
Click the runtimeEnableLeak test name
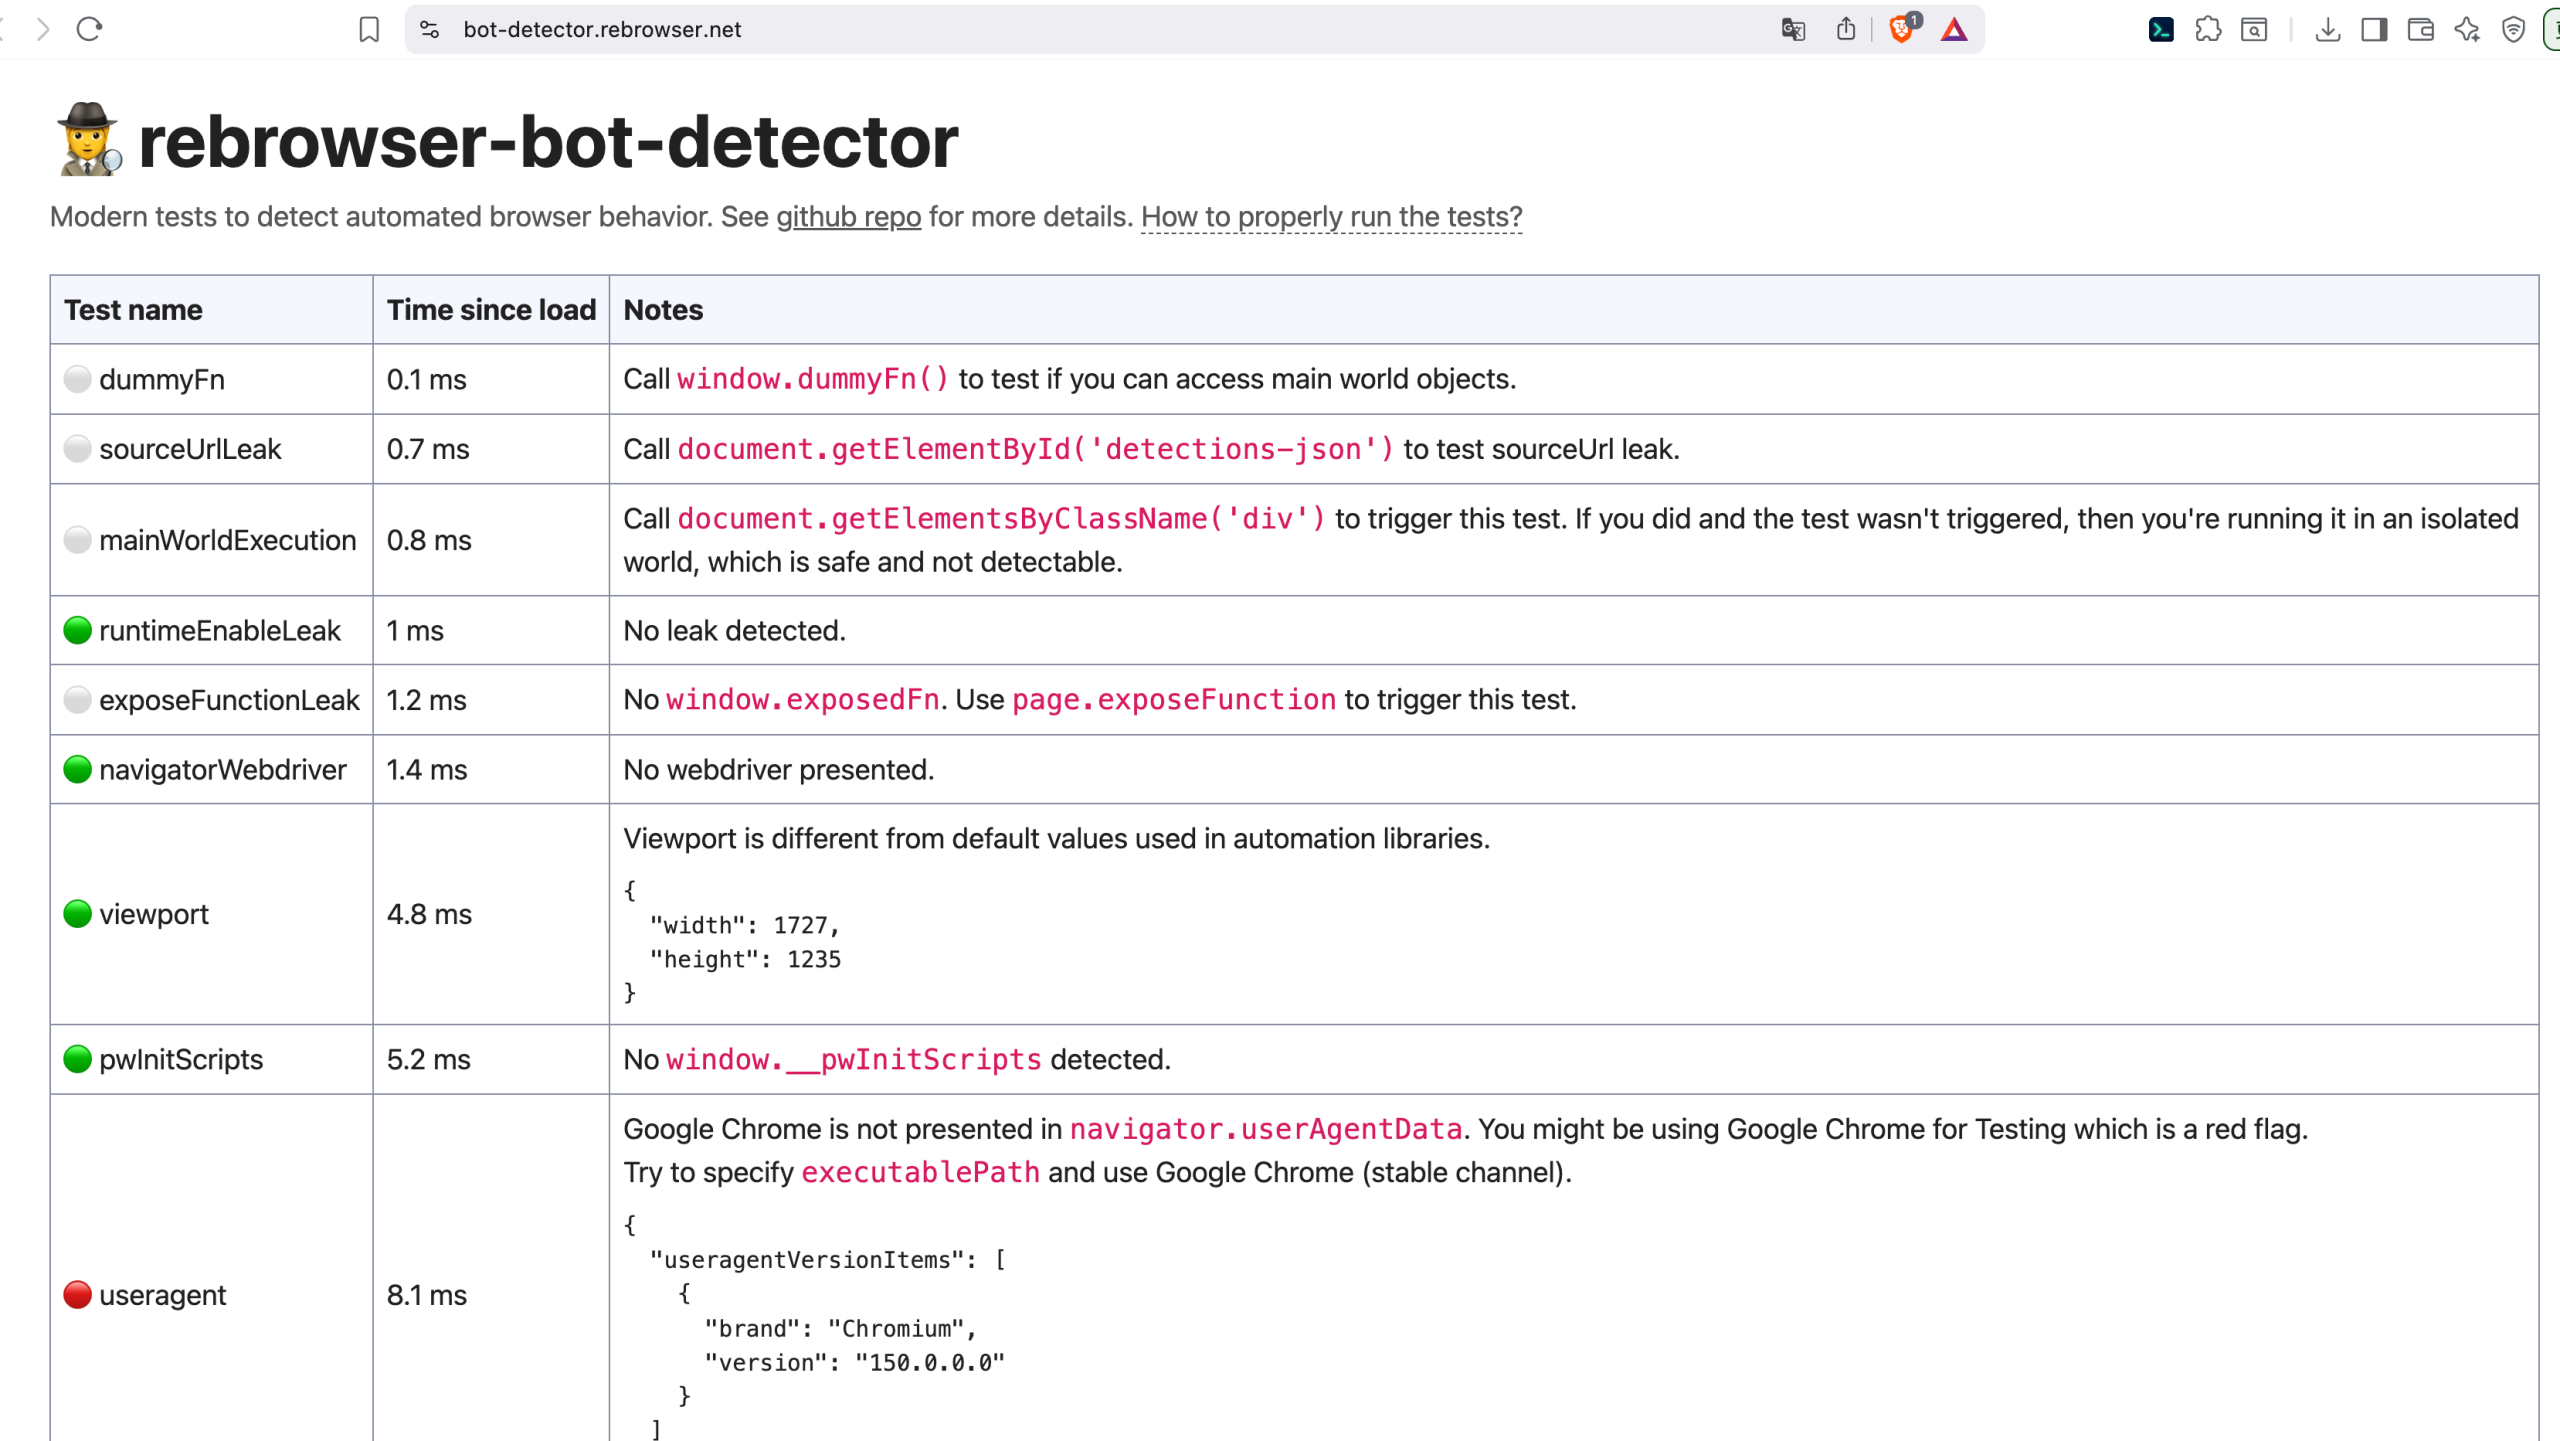coord(219,631)
